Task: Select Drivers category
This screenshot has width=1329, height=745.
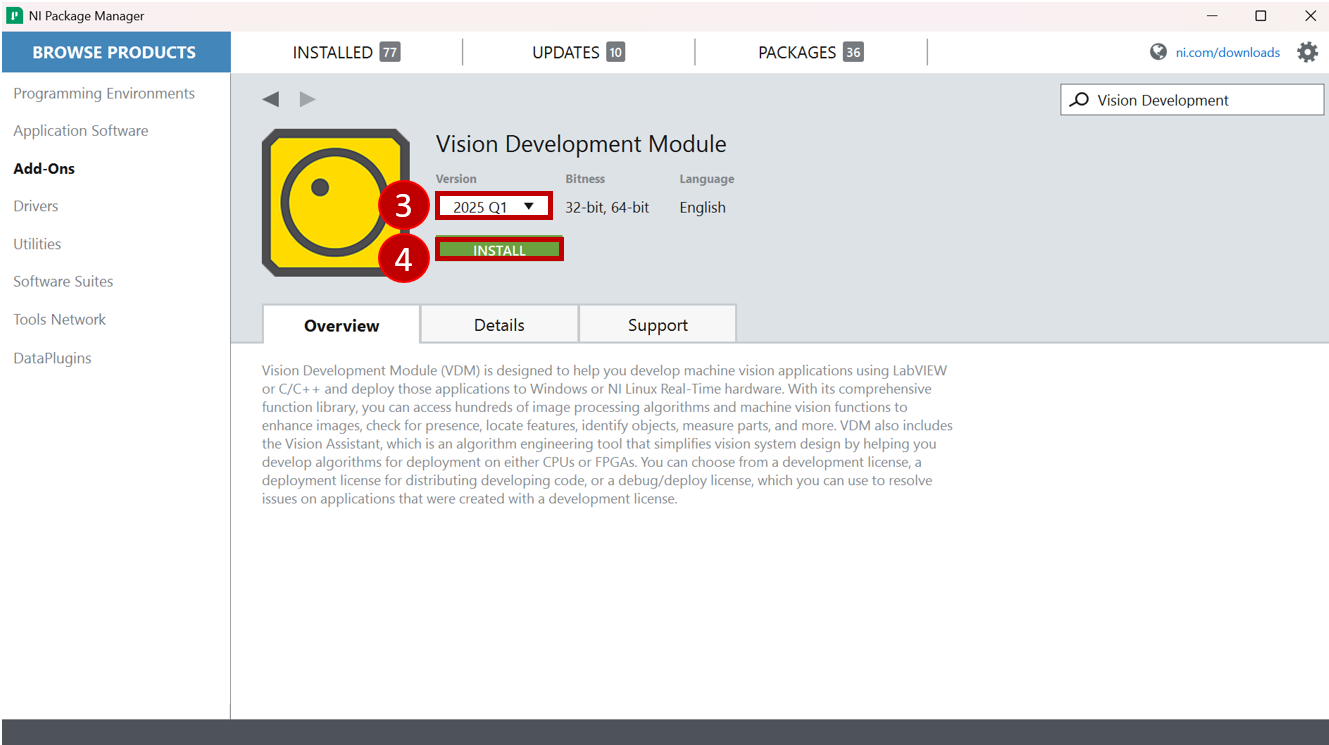Action: [36, 206]
